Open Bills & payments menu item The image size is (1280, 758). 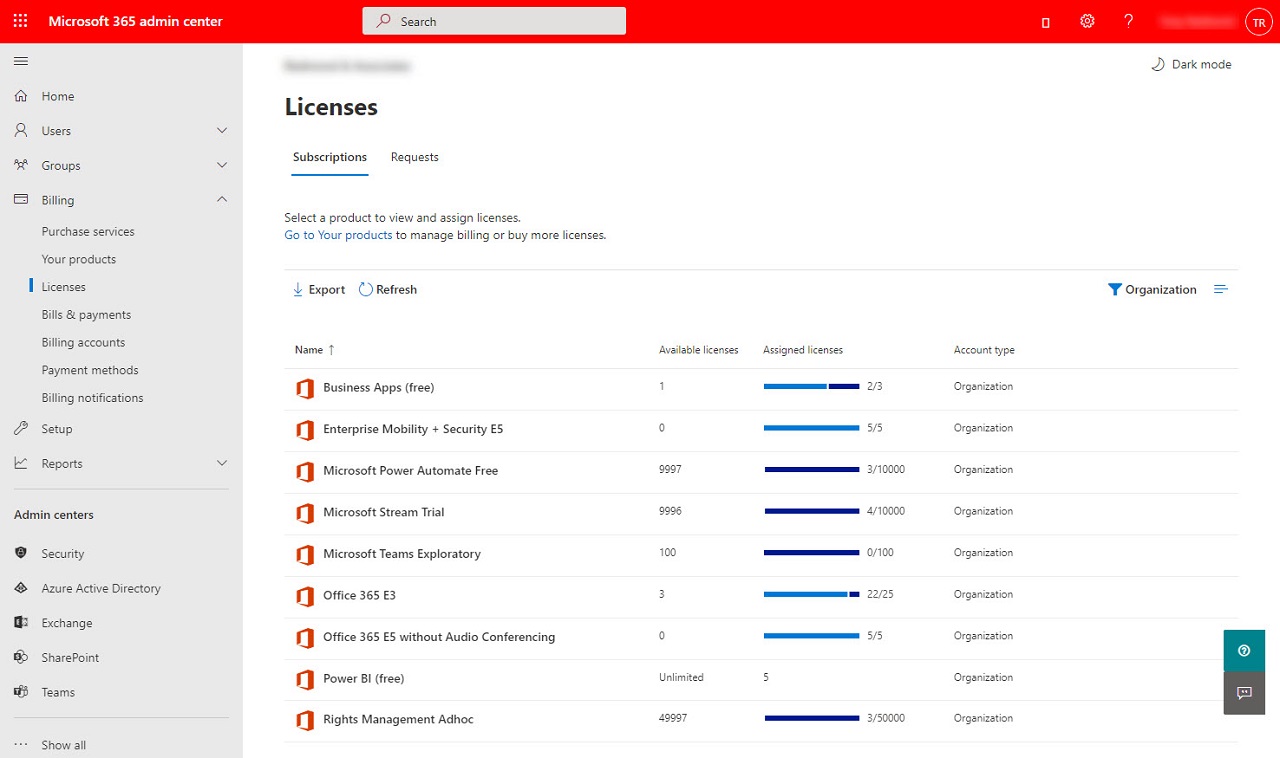click(x=86, y=314)
